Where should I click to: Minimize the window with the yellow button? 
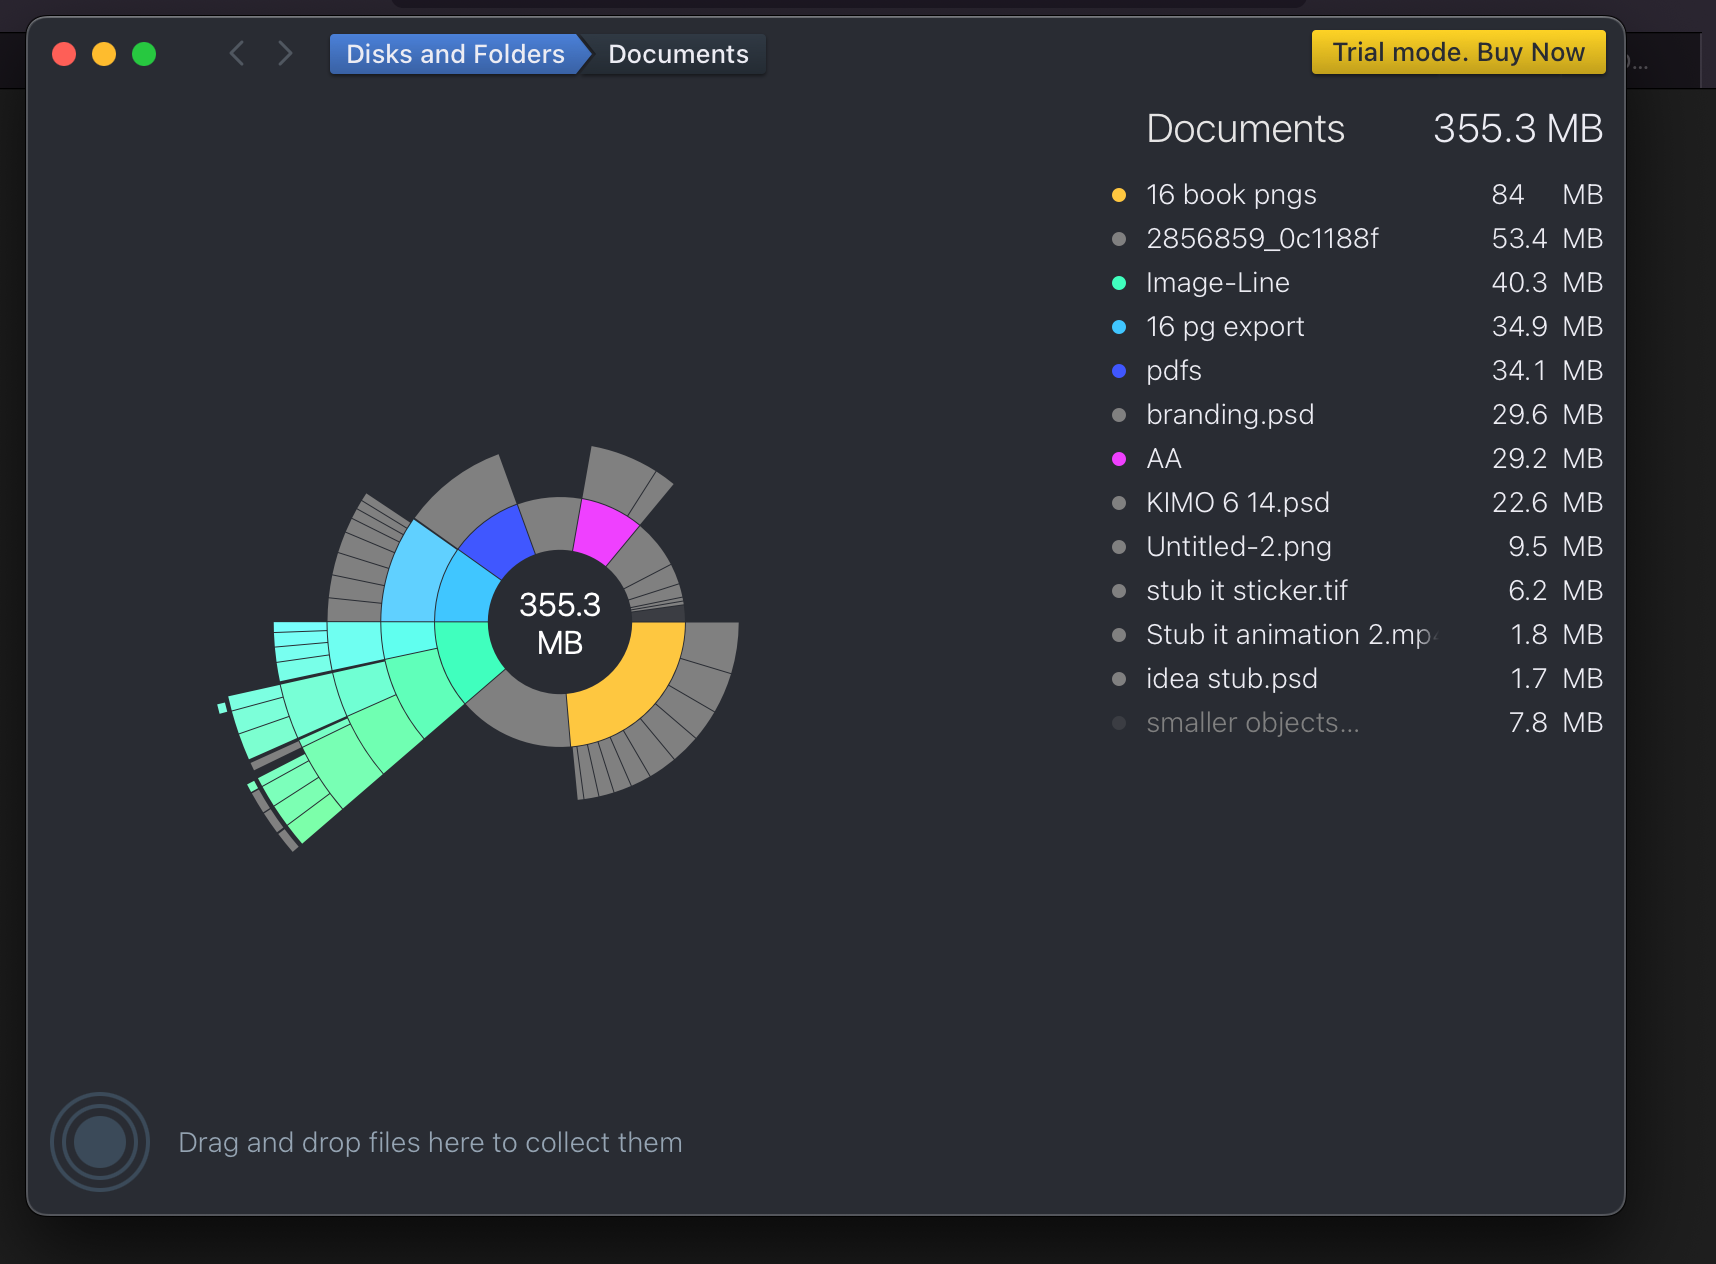pos(104,54)
